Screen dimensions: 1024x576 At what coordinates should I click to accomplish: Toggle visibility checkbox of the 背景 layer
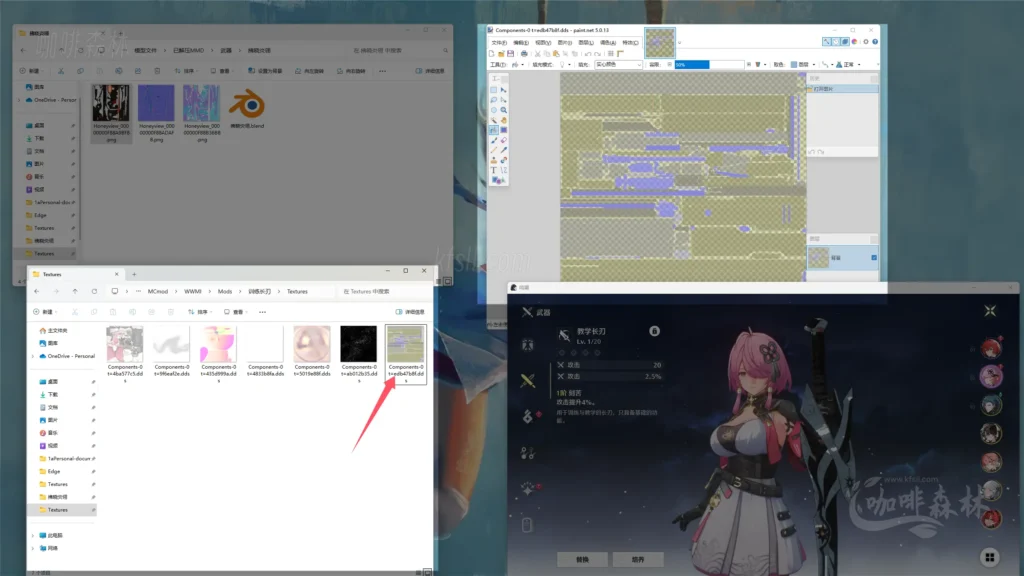point(874,258)
